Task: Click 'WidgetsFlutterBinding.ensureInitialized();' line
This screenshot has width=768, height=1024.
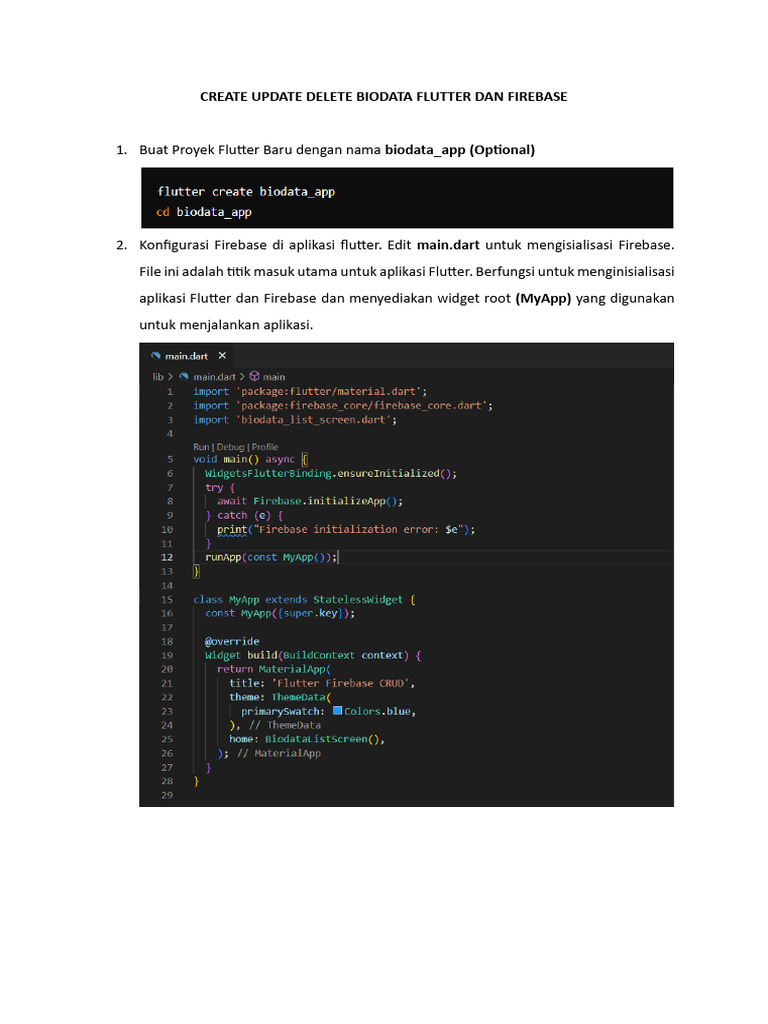Action: click(331, 473)
